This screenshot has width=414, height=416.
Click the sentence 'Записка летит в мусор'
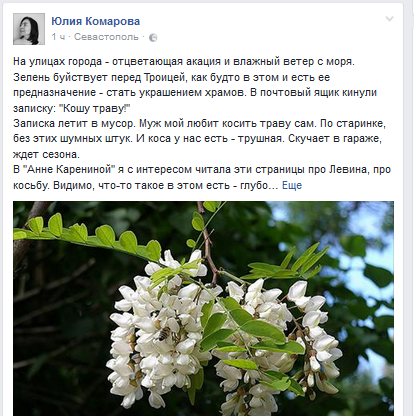(75, 124)
